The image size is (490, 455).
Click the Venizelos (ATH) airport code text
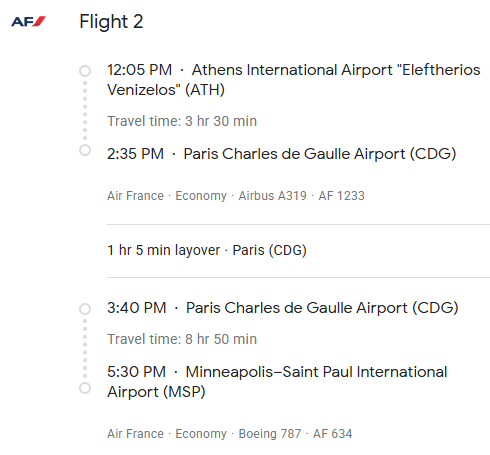point(166,90)
